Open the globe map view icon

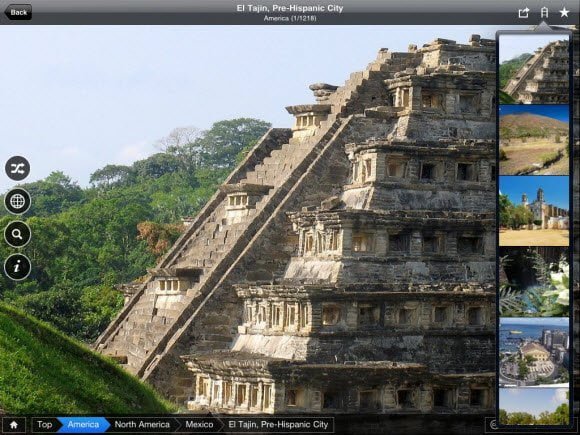[x=17, y=201]
